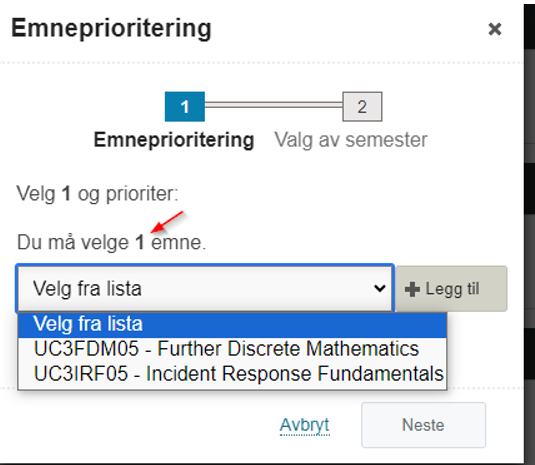
Task: Select step 1 box in wizard
Action: point(185,106)
